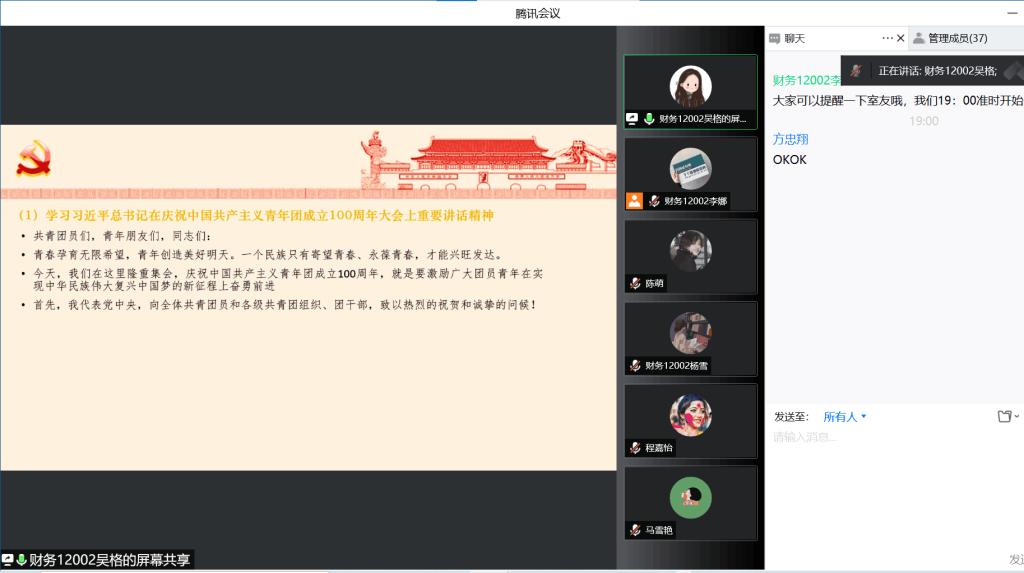Click the muted mic icon beside 马雪艳
1024x573 pixels.
[x=634, y=530]
